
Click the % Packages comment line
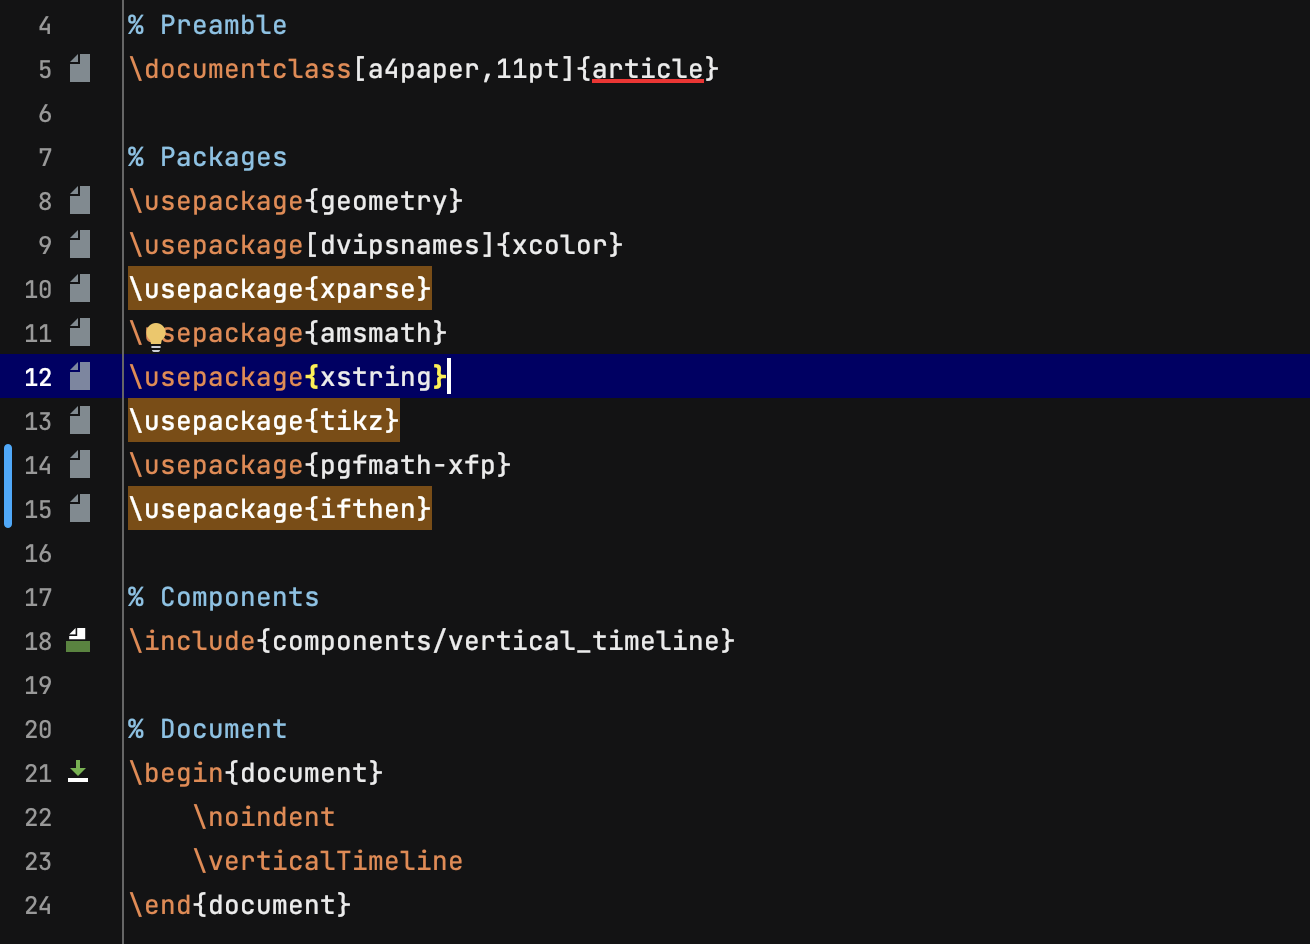[x=206, y=156]
